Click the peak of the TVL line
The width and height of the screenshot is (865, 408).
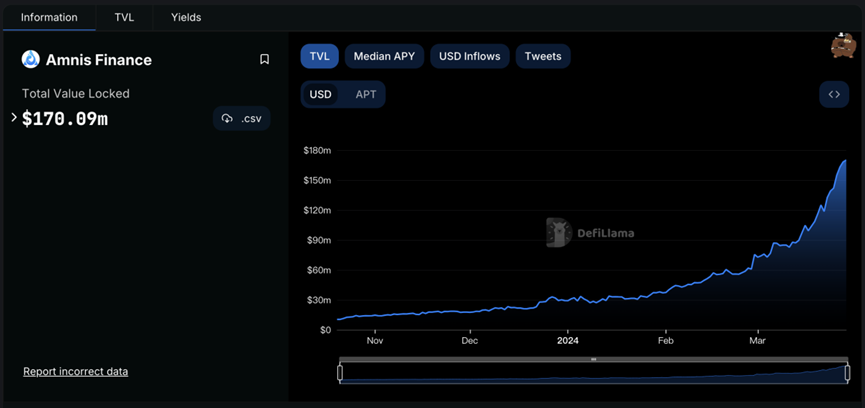click(x=846, y=160)
